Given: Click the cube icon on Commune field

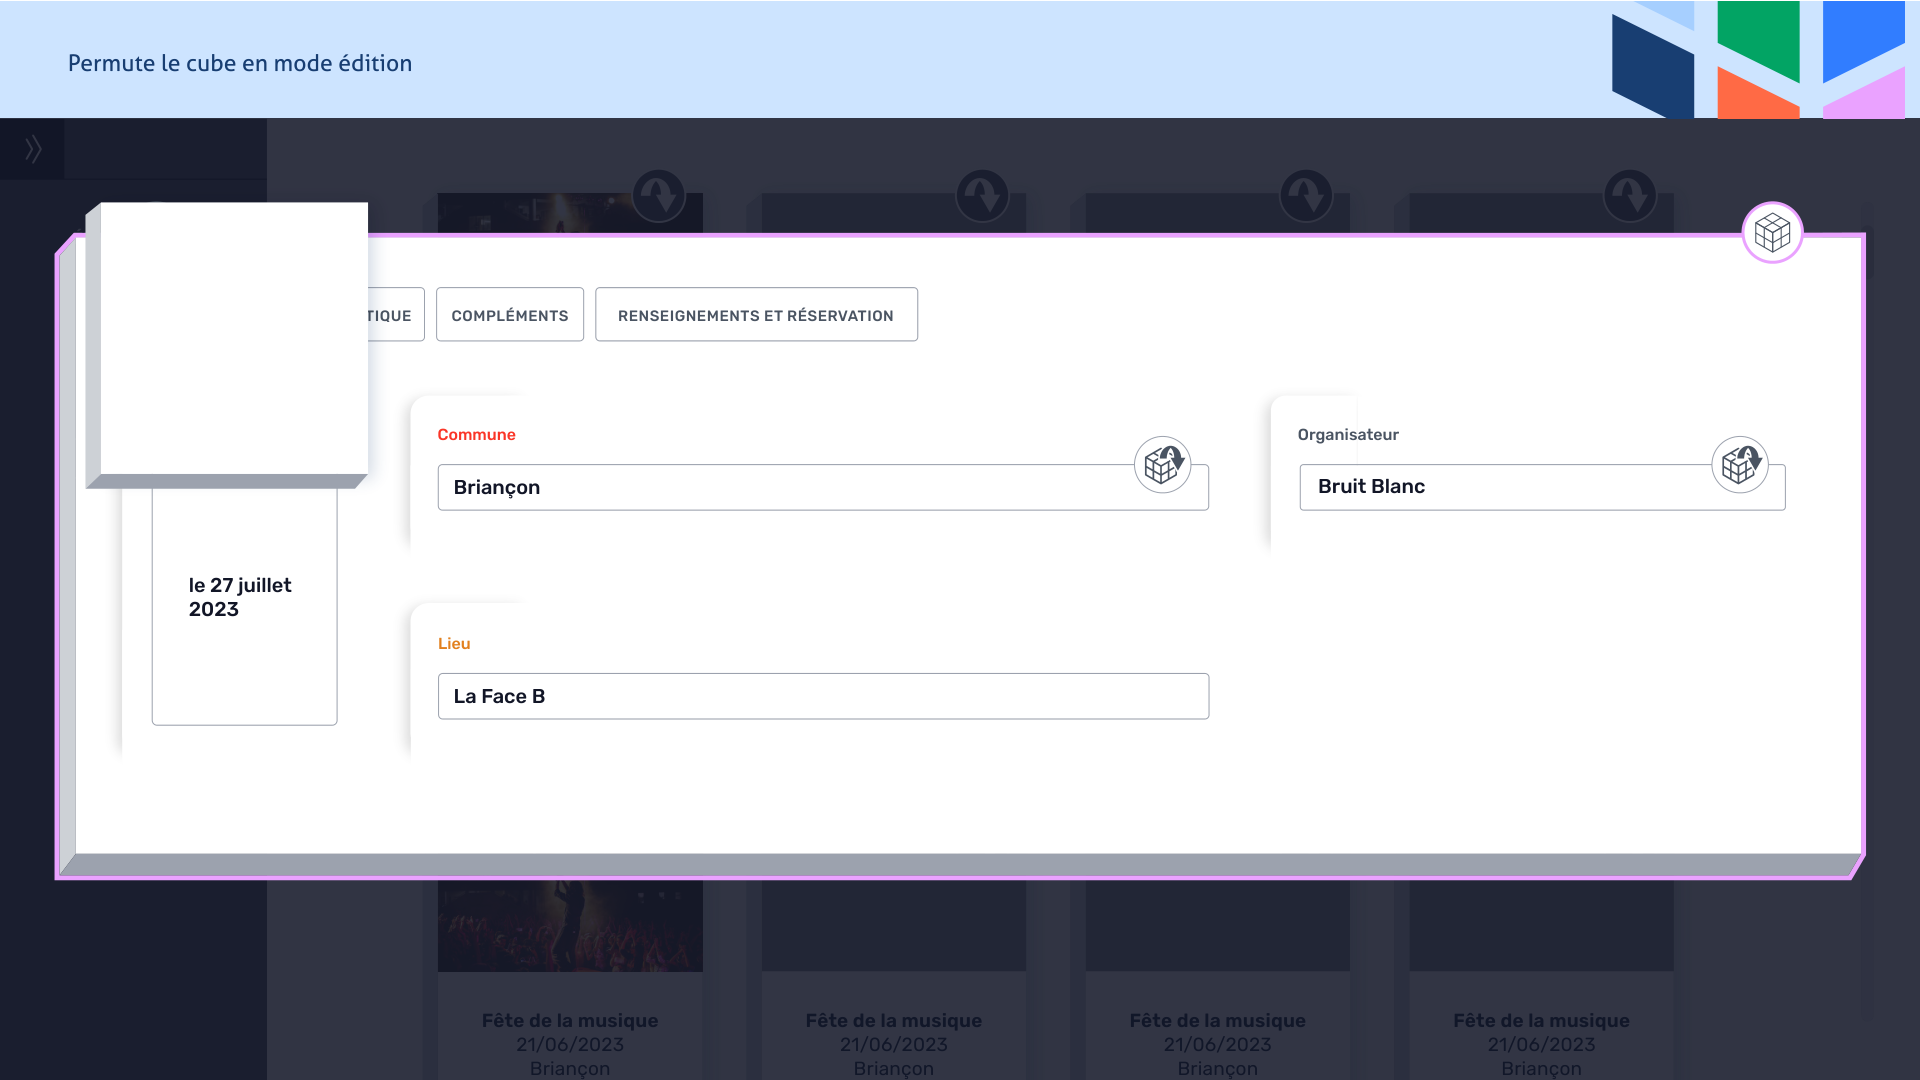Looking at the screenshot, I should pyautogui.click(x=1162, y=465).
